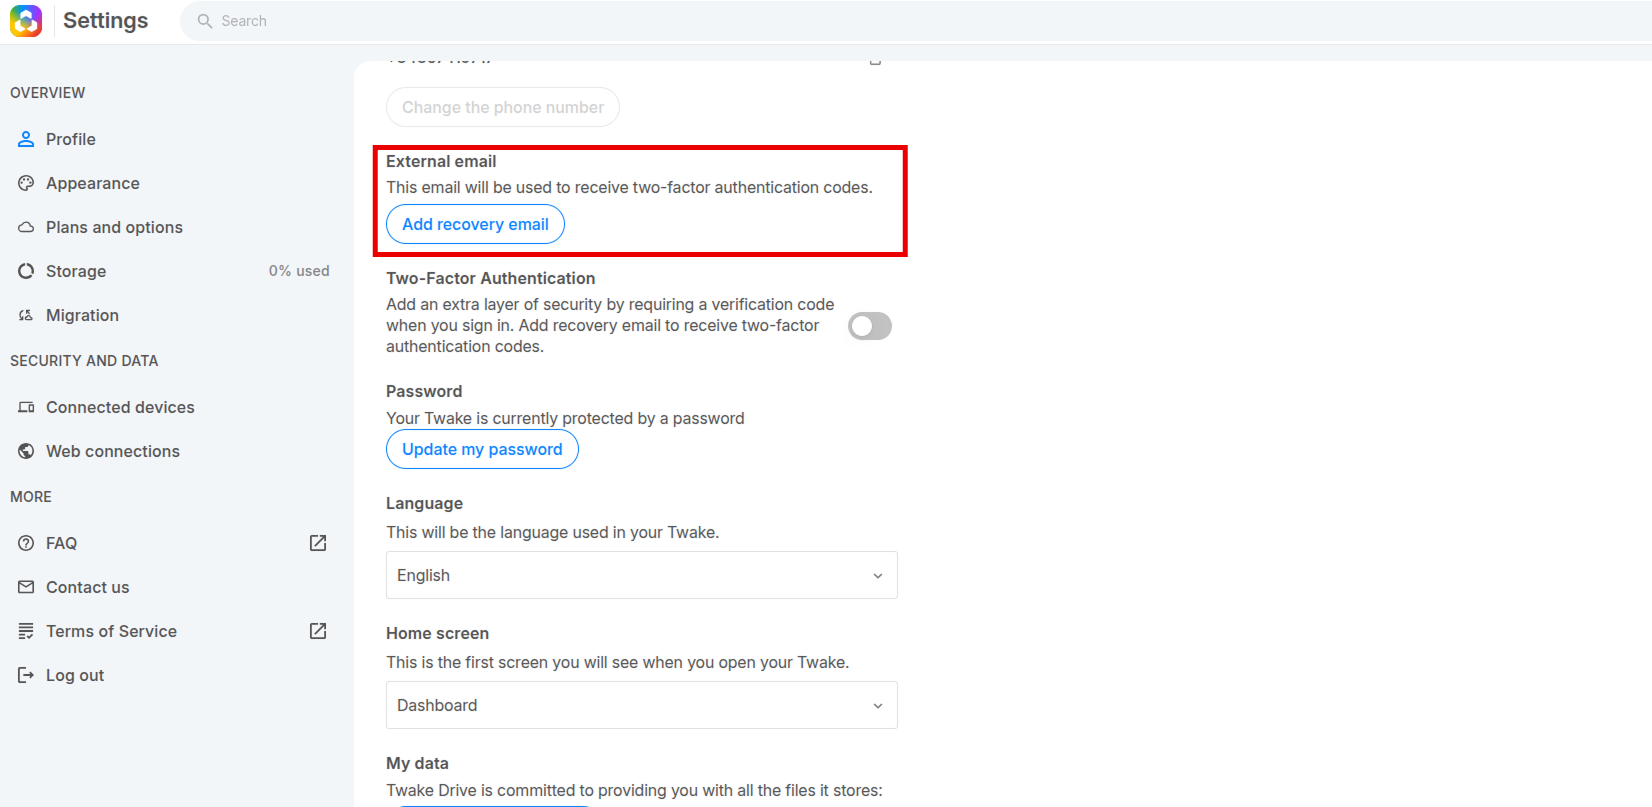Open FAQ via external link icon
This screenshot has width=1652, height=807.
[318, 543]
